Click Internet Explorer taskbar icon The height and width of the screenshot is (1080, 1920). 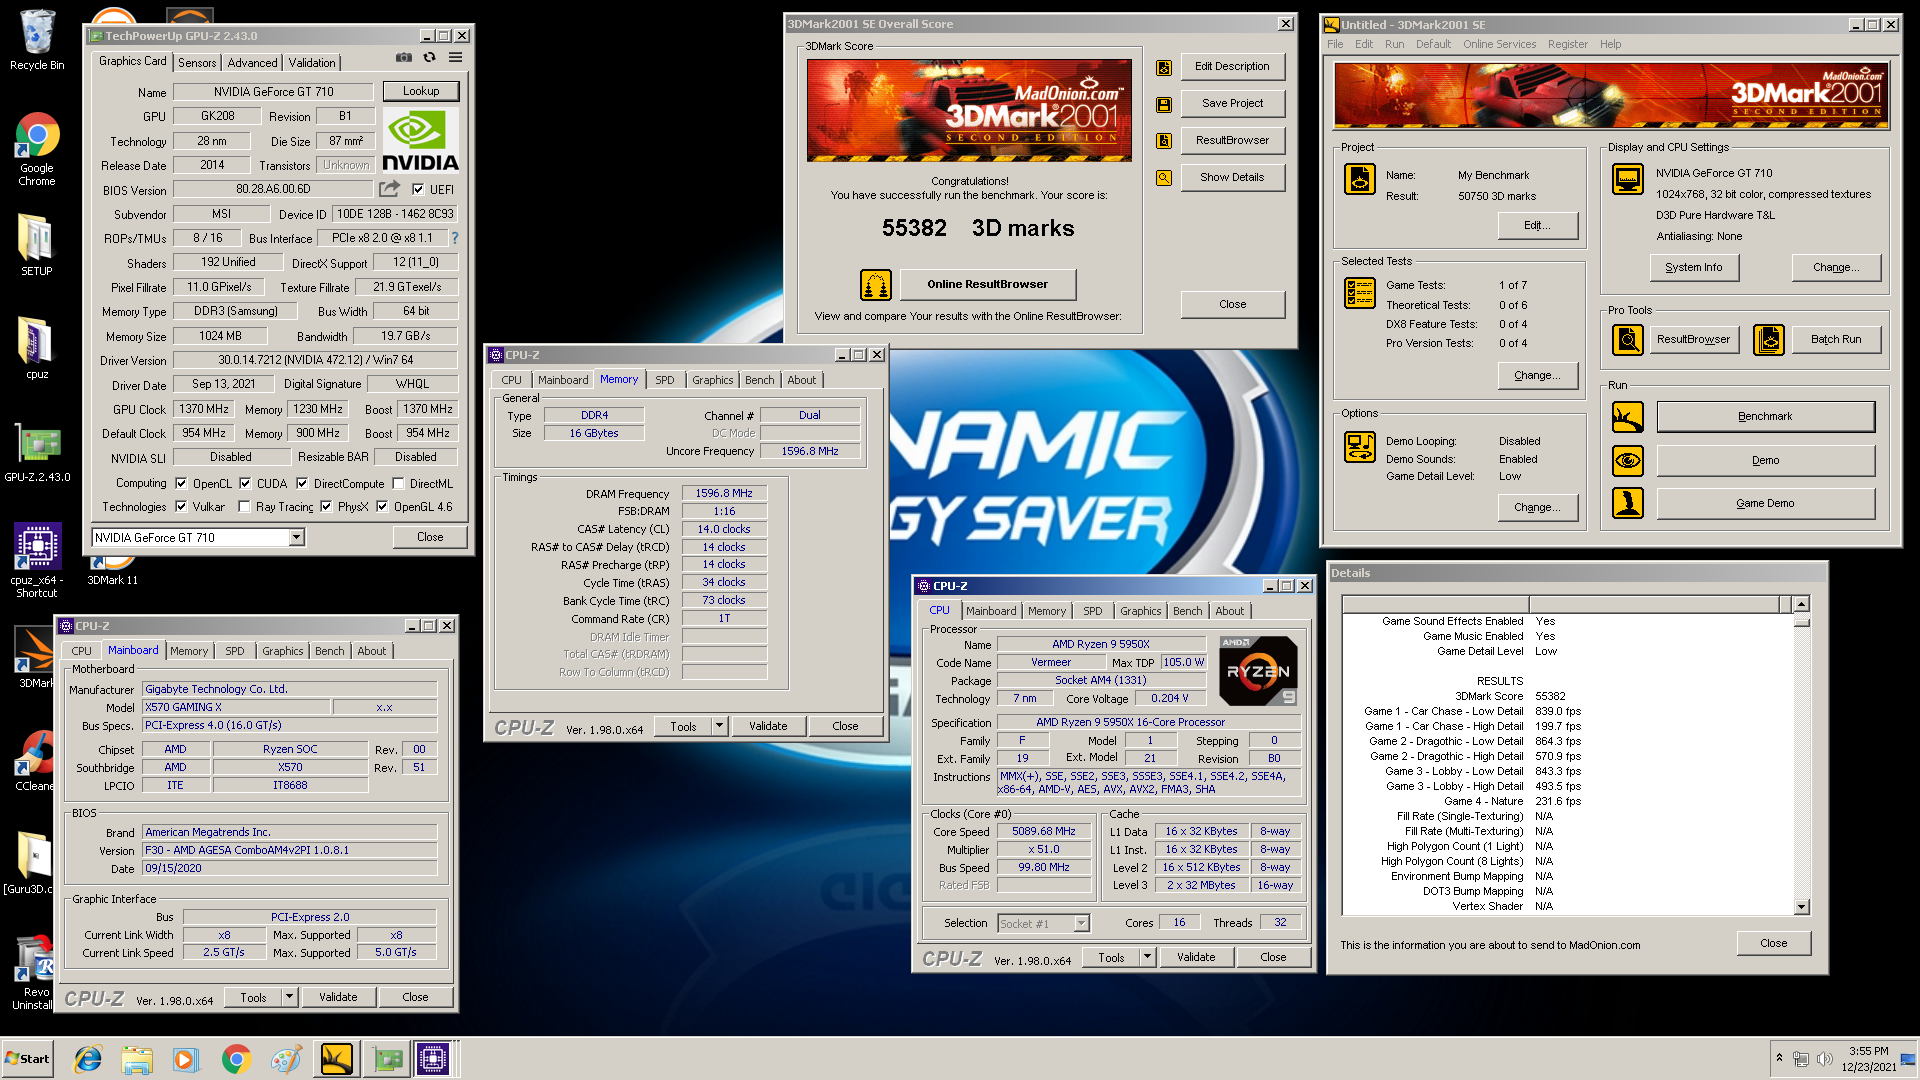[88, 1059]
